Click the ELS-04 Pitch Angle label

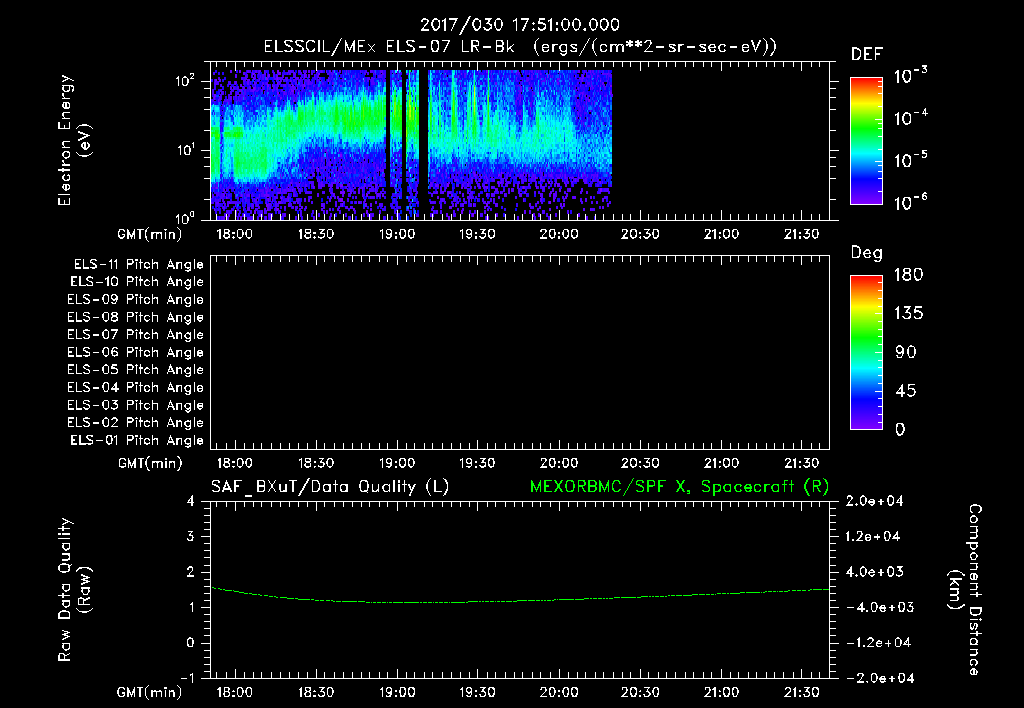136,388
